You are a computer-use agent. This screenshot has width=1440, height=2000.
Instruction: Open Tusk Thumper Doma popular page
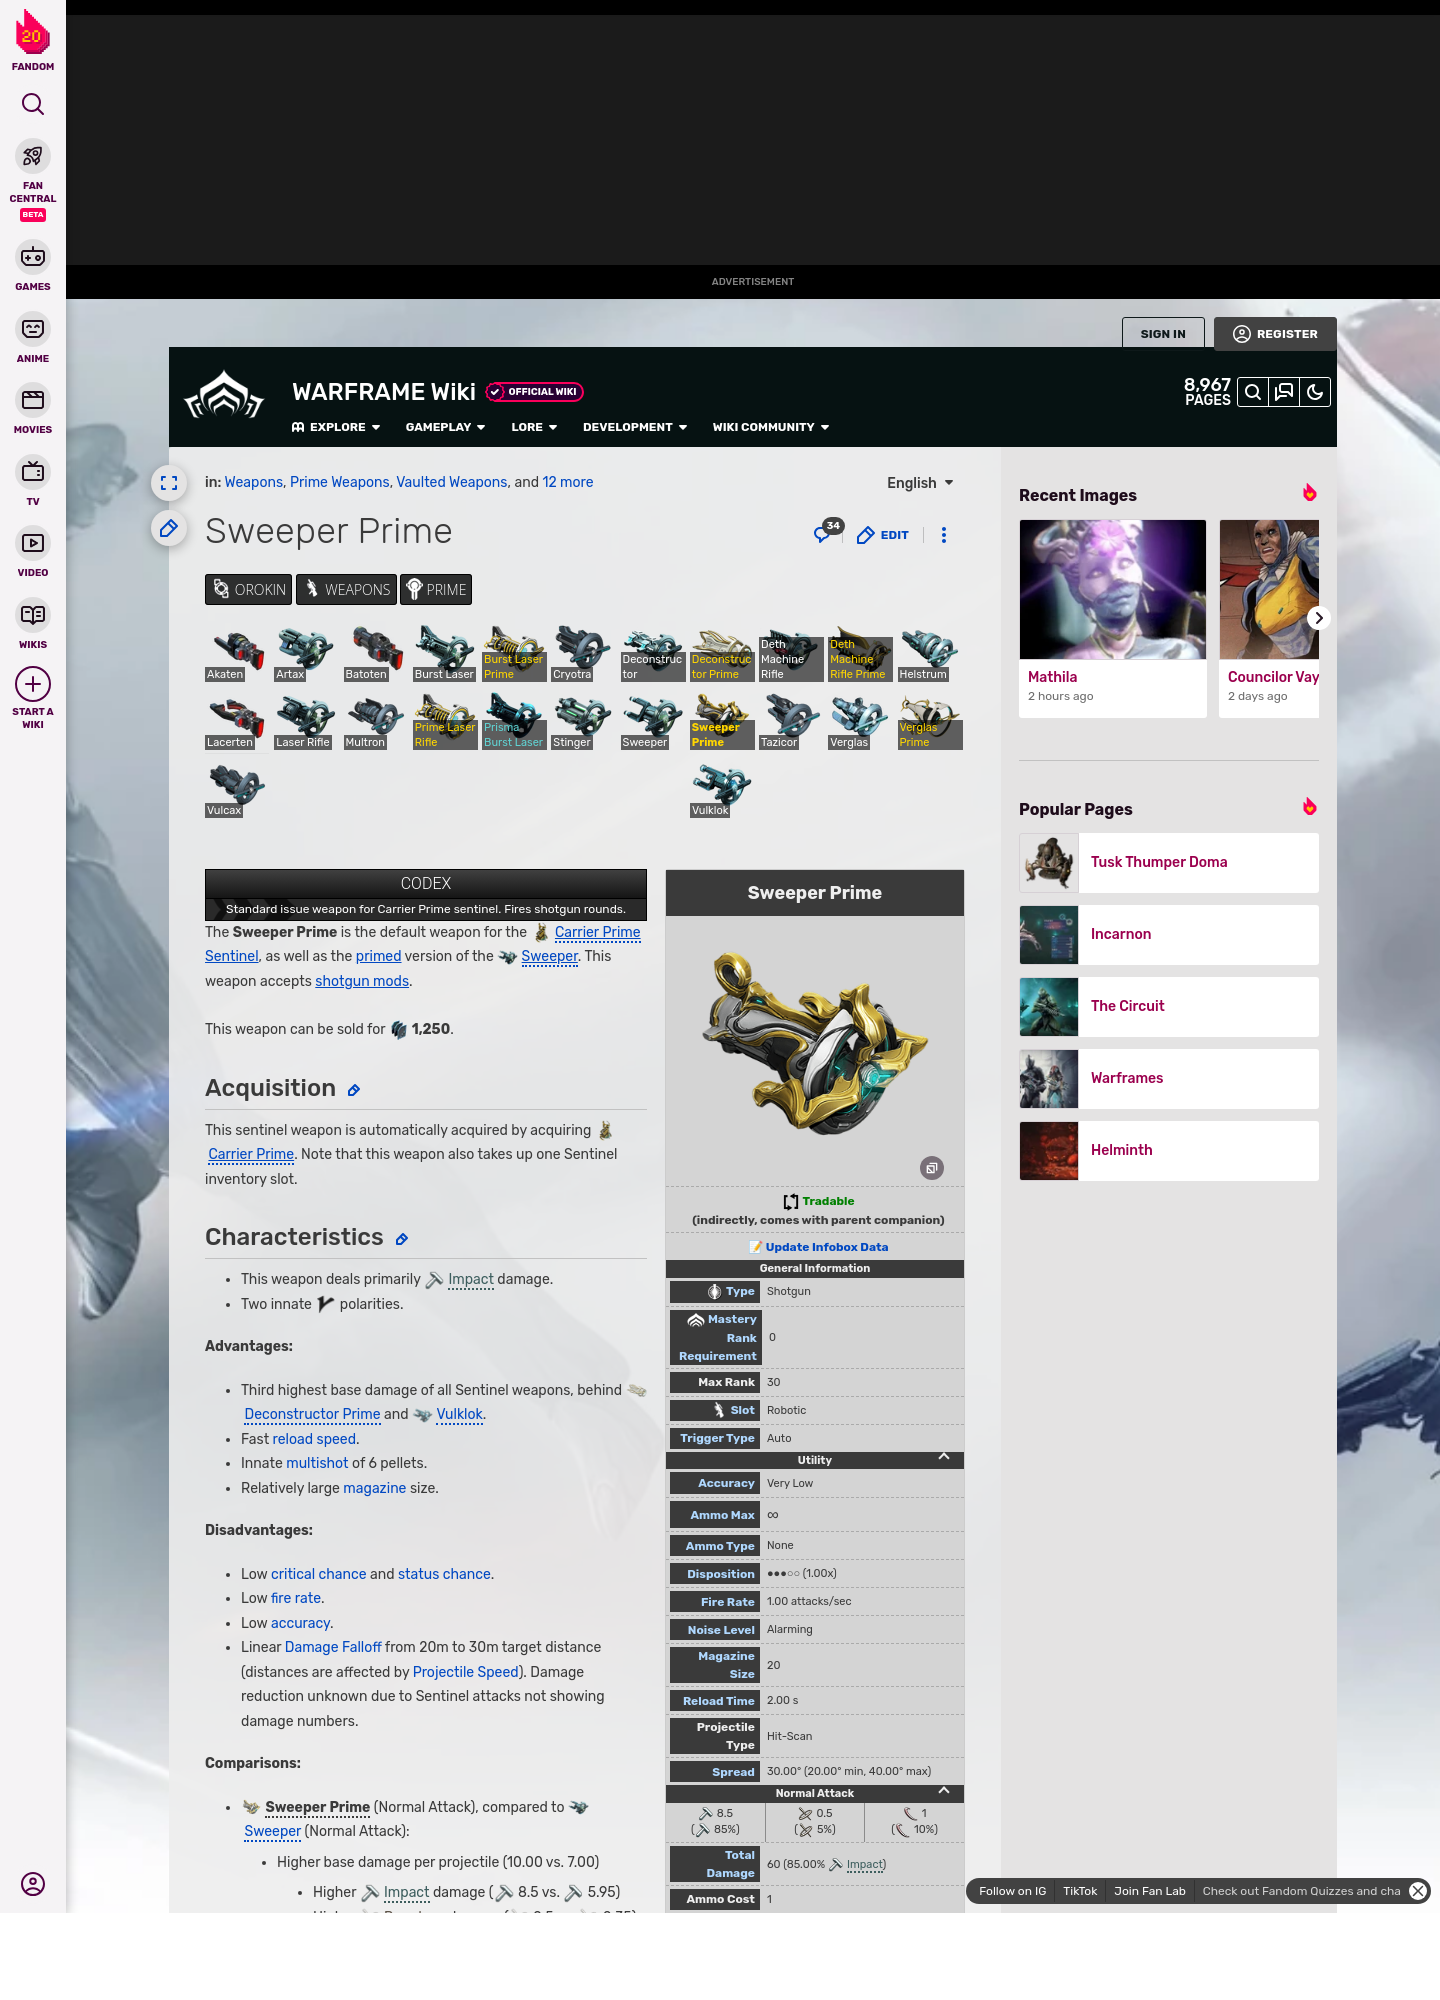pyautogui.click(x=1169, y=863)
